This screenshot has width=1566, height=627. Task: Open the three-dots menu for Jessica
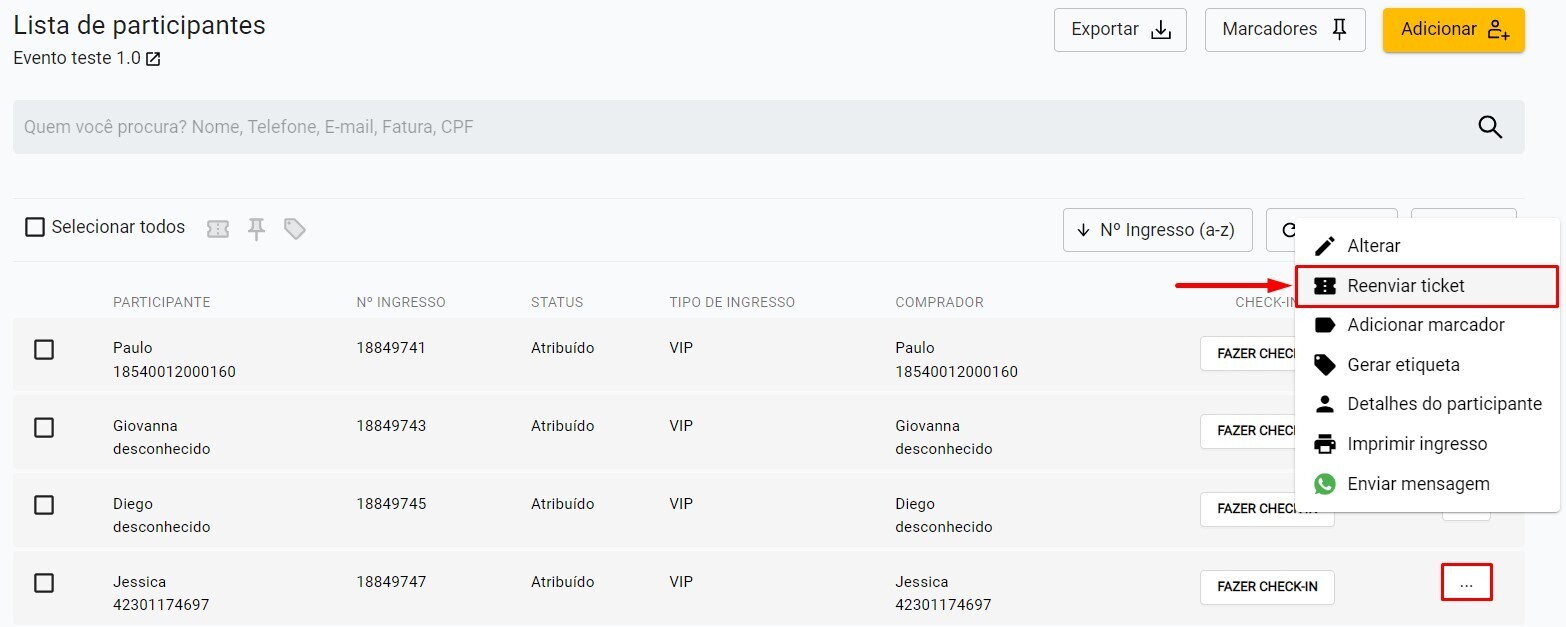coord(1466,583)
